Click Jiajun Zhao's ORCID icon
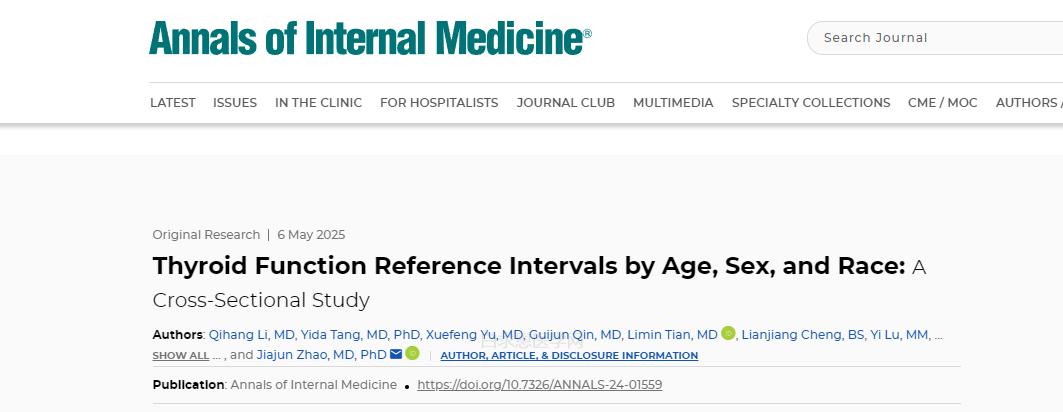Viewport: 1063px width, 412px height. (412, 354)
